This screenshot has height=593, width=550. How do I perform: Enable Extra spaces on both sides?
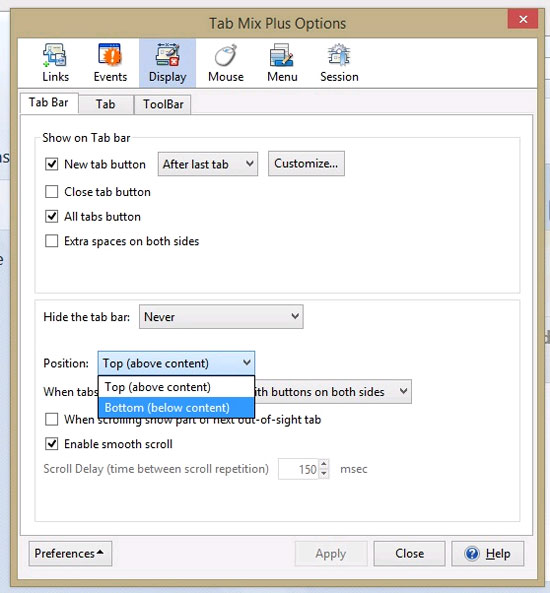(x=51, y=241)
